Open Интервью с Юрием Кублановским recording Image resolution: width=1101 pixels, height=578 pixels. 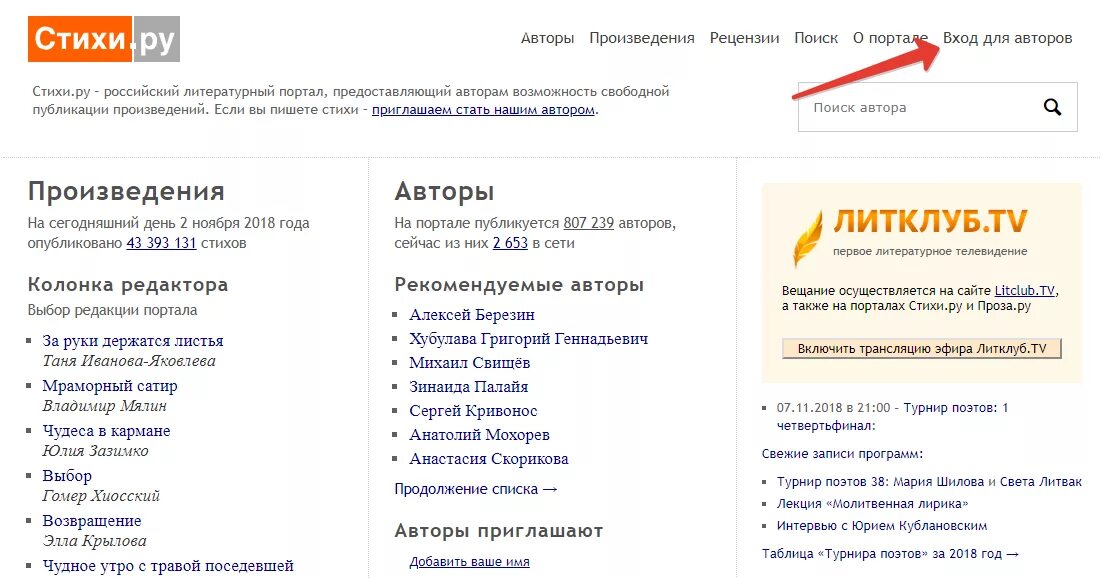pyautogui.click(x=881, y=525)
